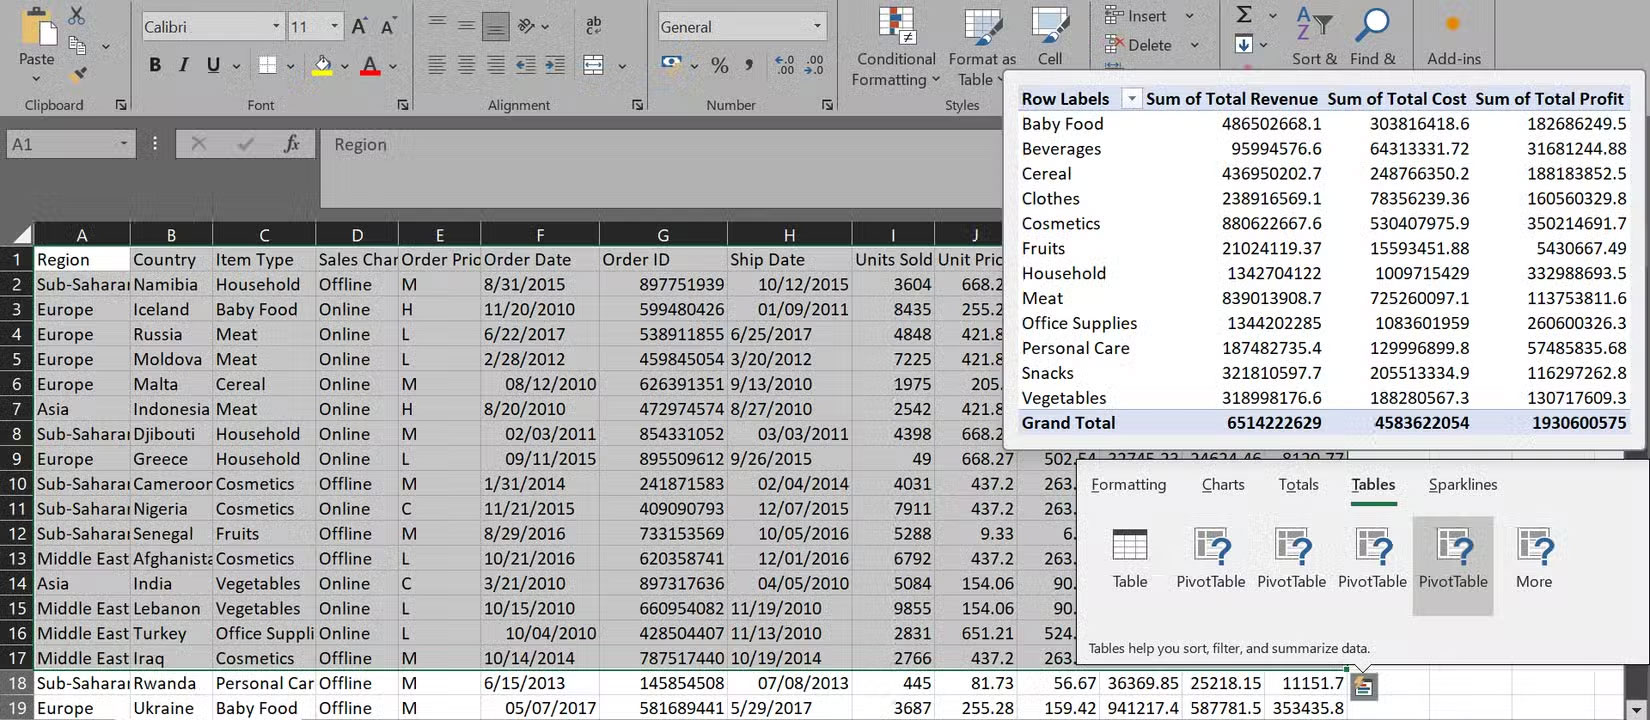Toggle Underline formatting
The height and width of the screenshot is (720, 1650).
coord(213,66)
